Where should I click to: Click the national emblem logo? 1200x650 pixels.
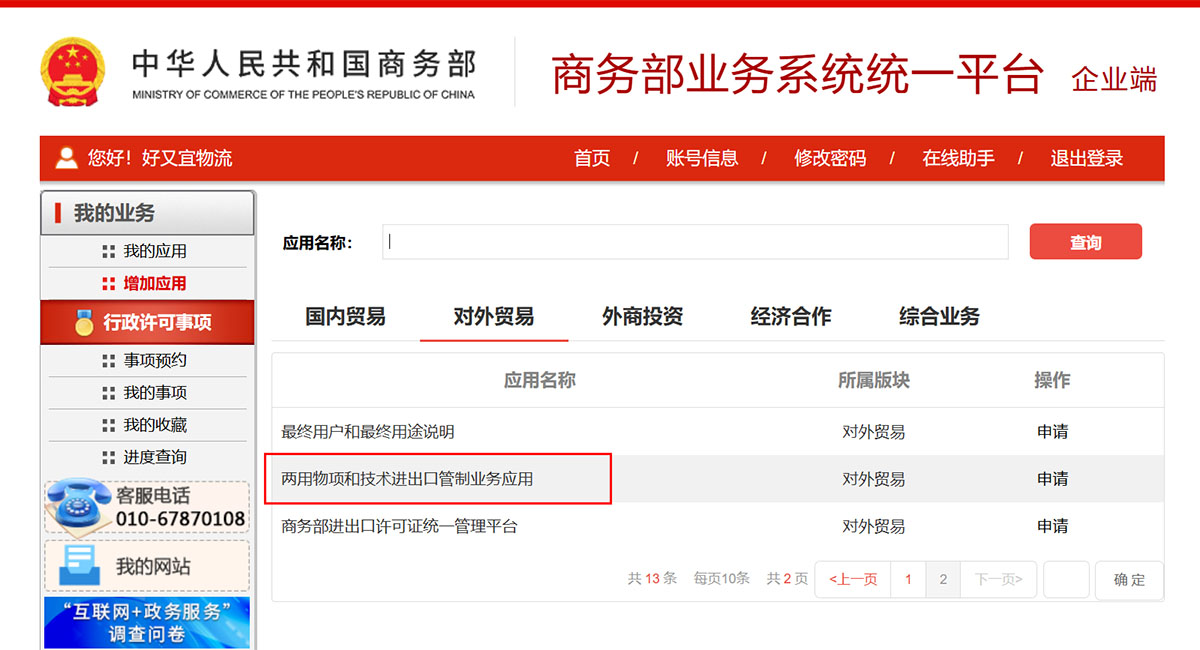click(72, 72)
